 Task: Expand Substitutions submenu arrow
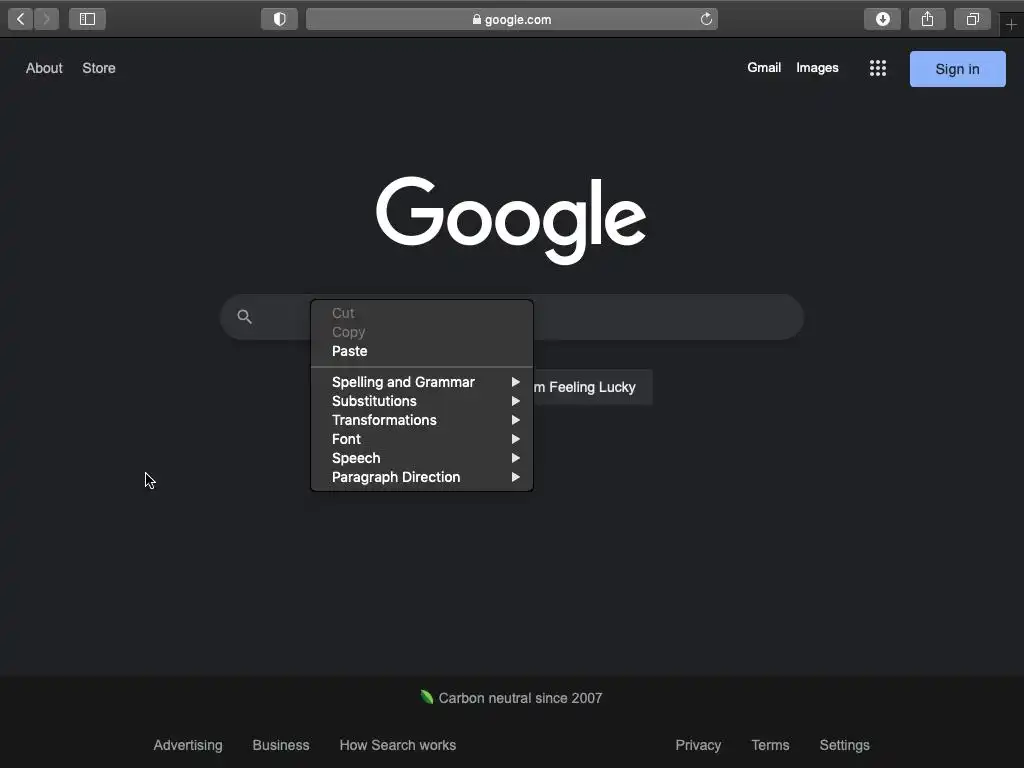tap(515, 401)
